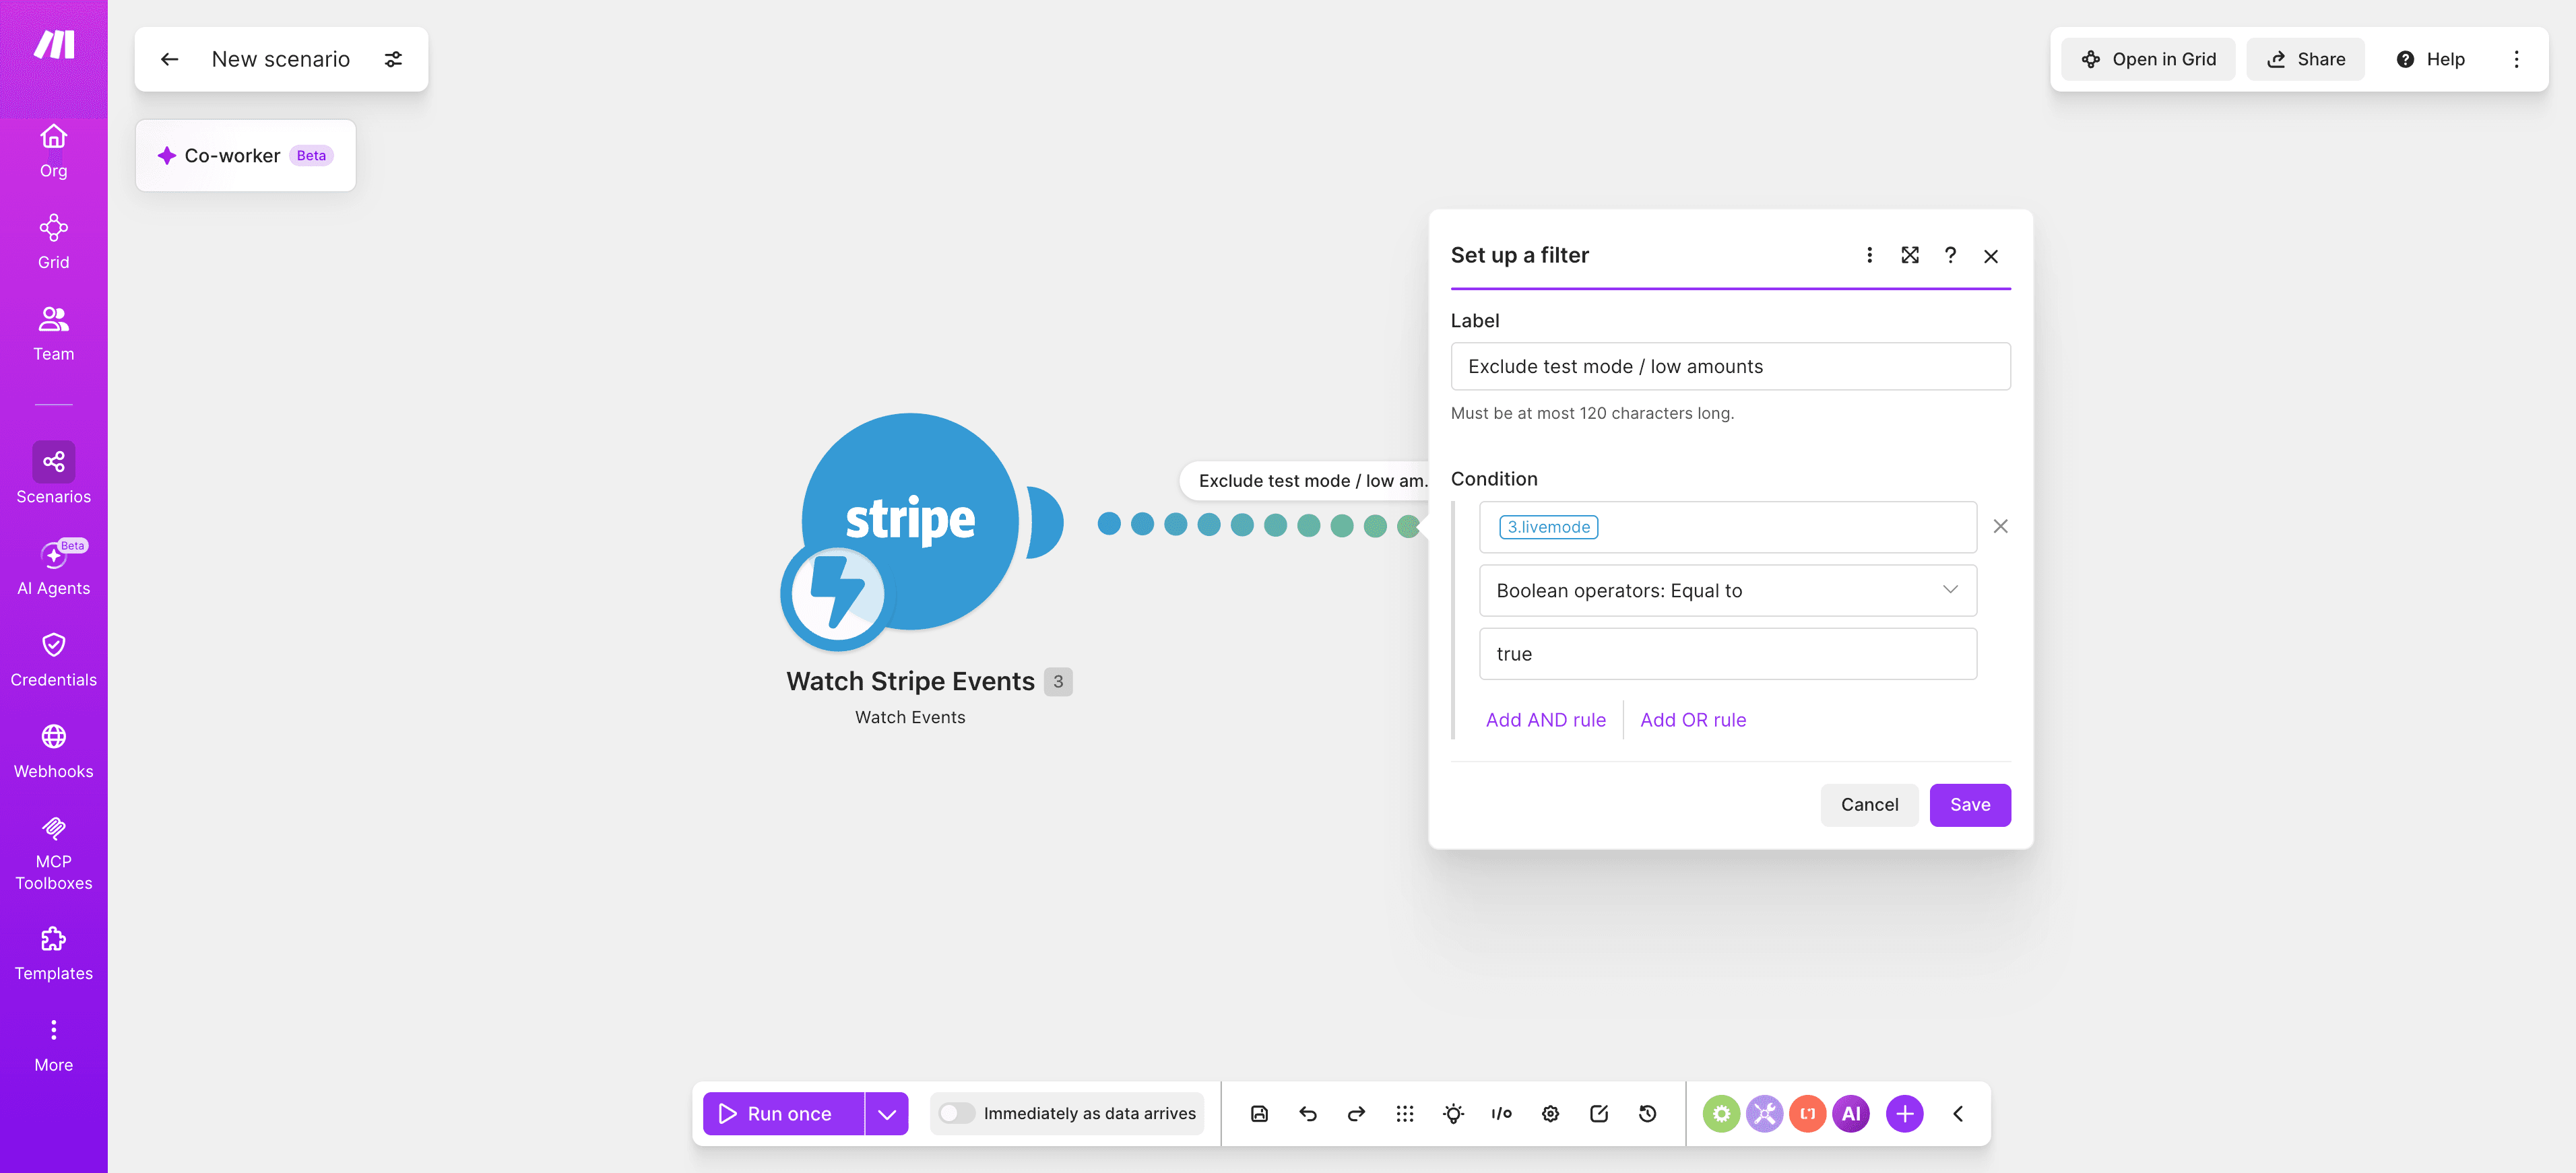The image size is (2576, 1173).
Task: Open Explain flow lightbulb icon
Action: point(1453,1114)
